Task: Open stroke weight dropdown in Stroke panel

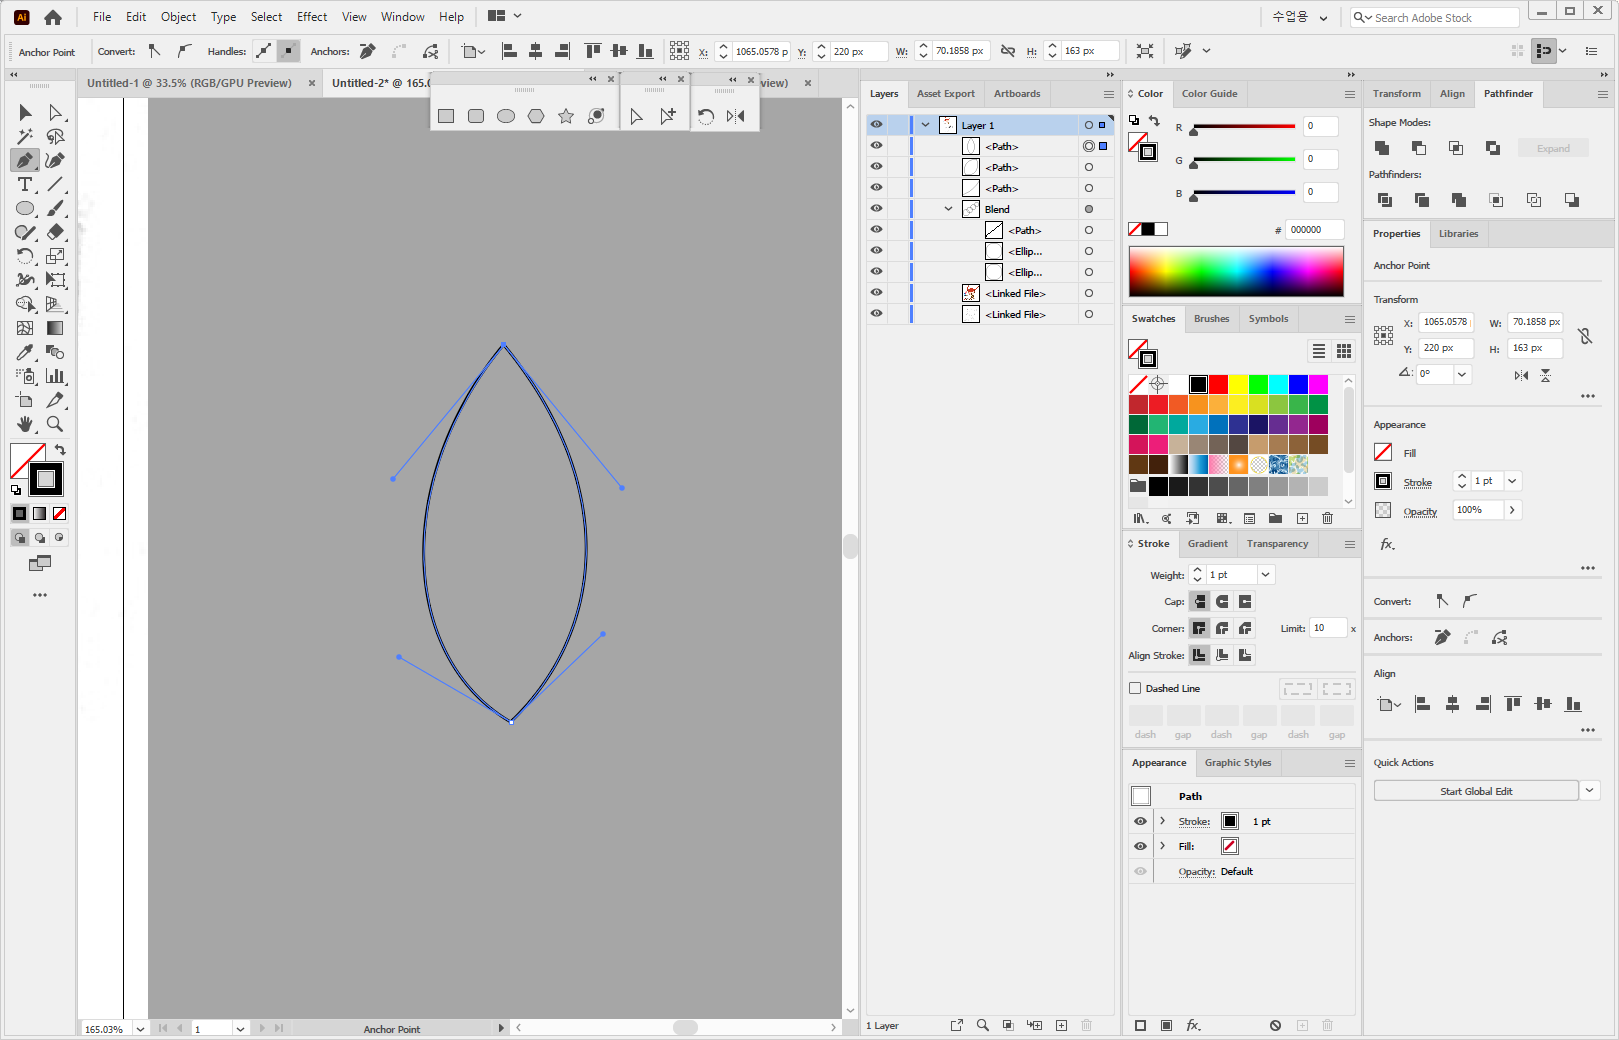Action: [x=1265, y=575]
